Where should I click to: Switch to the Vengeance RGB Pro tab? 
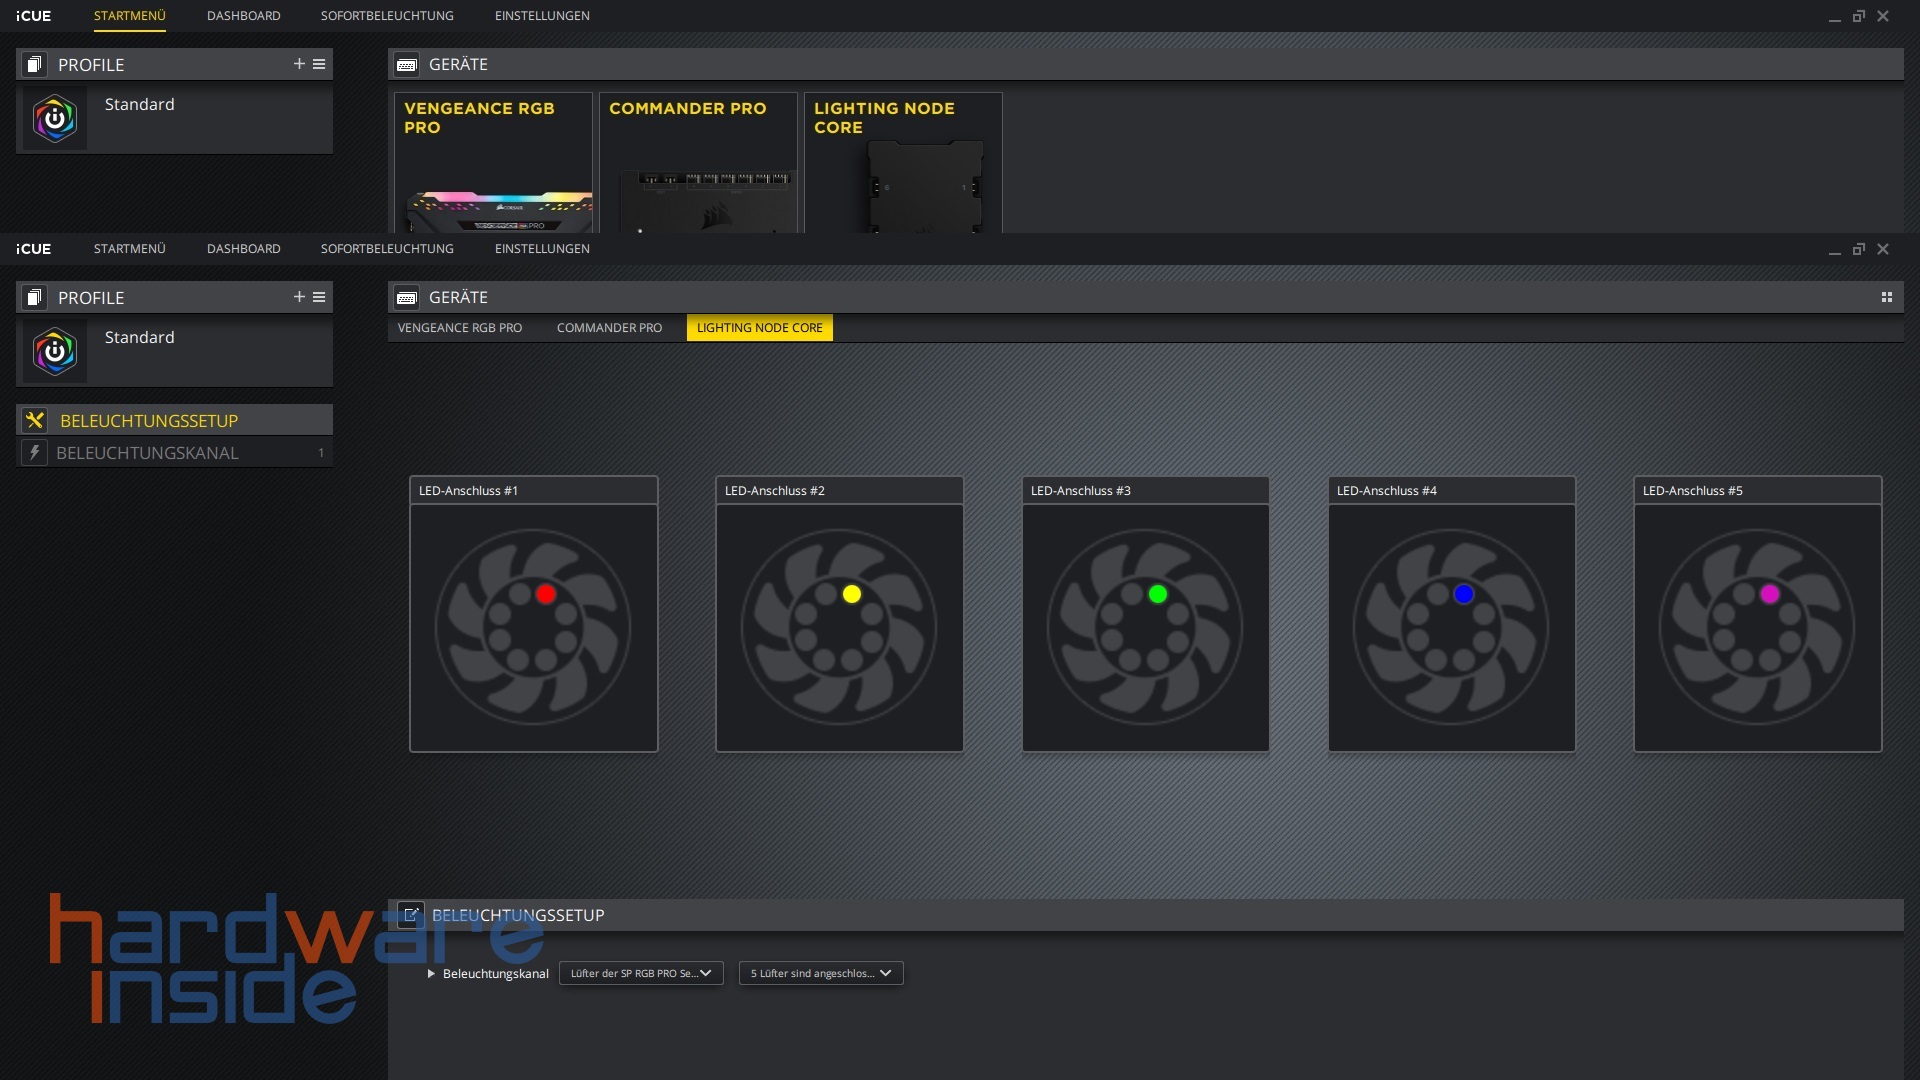[459, 328]
